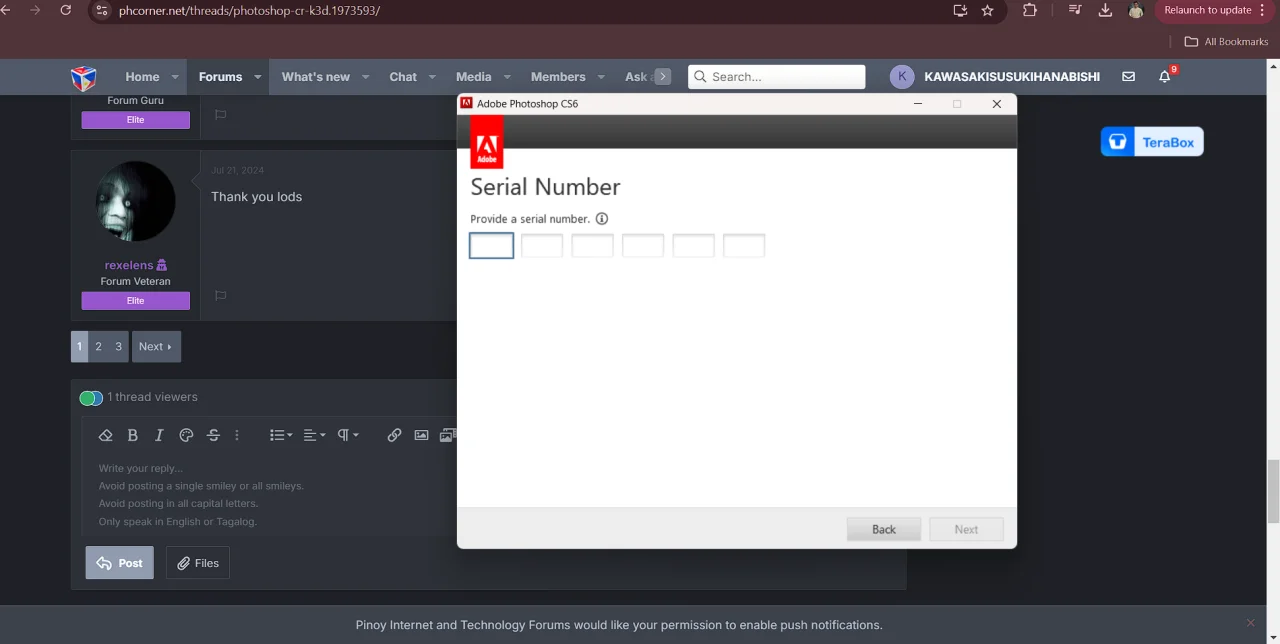Open the alerts bell icon
This screenshot has width=1280, height=644.
[1164, 77]
